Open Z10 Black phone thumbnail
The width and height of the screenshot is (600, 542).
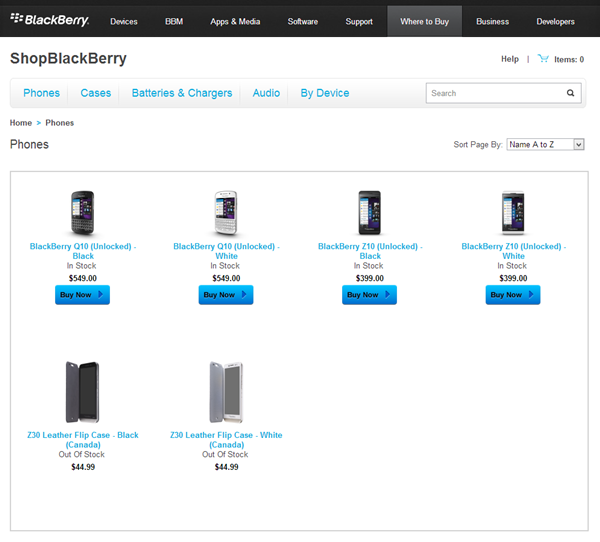370,213
